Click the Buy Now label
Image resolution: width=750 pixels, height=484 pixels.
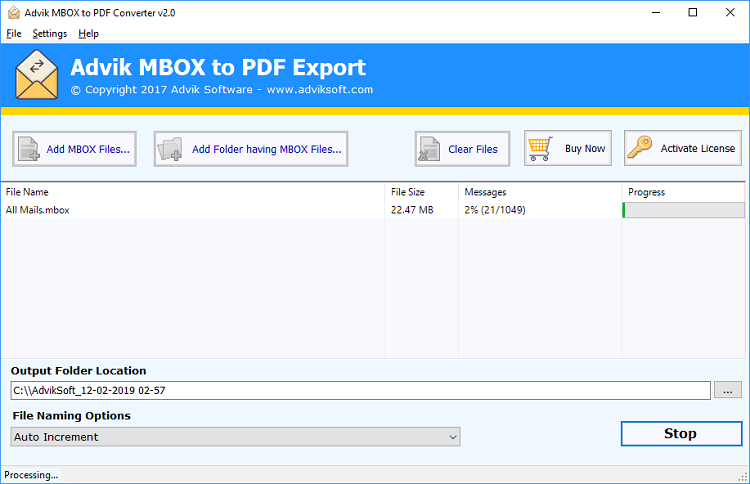[x=585, y=149]
